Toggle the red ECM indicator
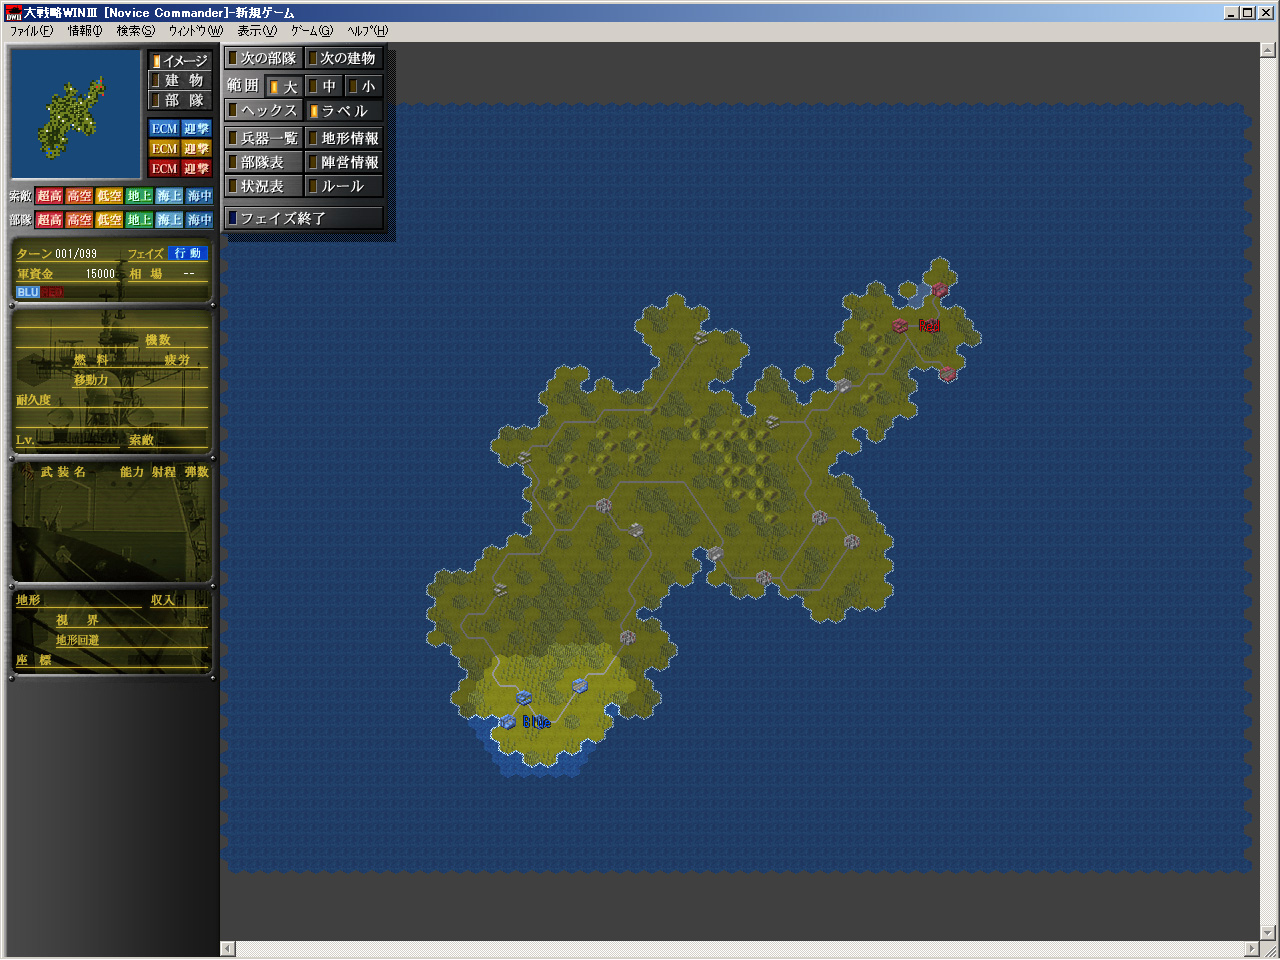The width and height of the screenshot is (1280, 960). click(x=164, y=169)
